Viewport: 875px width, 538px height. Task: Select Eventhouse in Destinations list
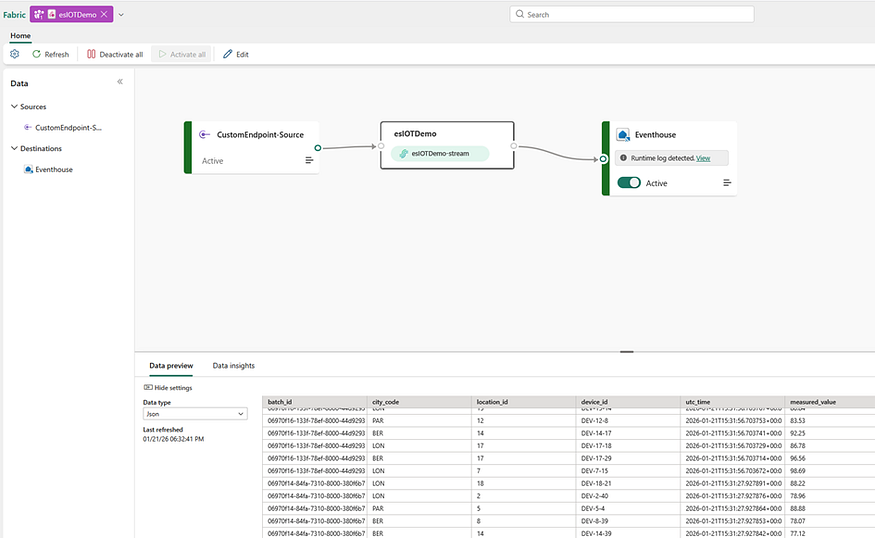tap(49, 170)
